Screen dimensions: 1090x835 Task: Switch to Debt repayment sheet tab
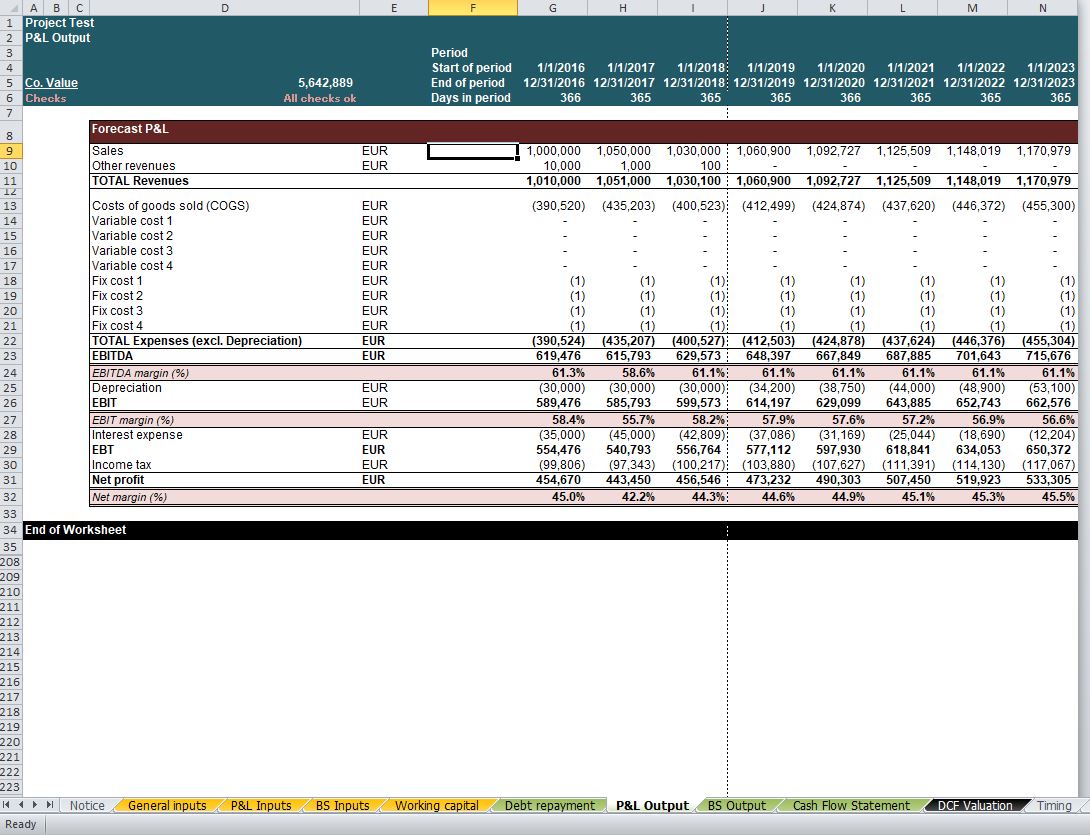tap(549, 805)
